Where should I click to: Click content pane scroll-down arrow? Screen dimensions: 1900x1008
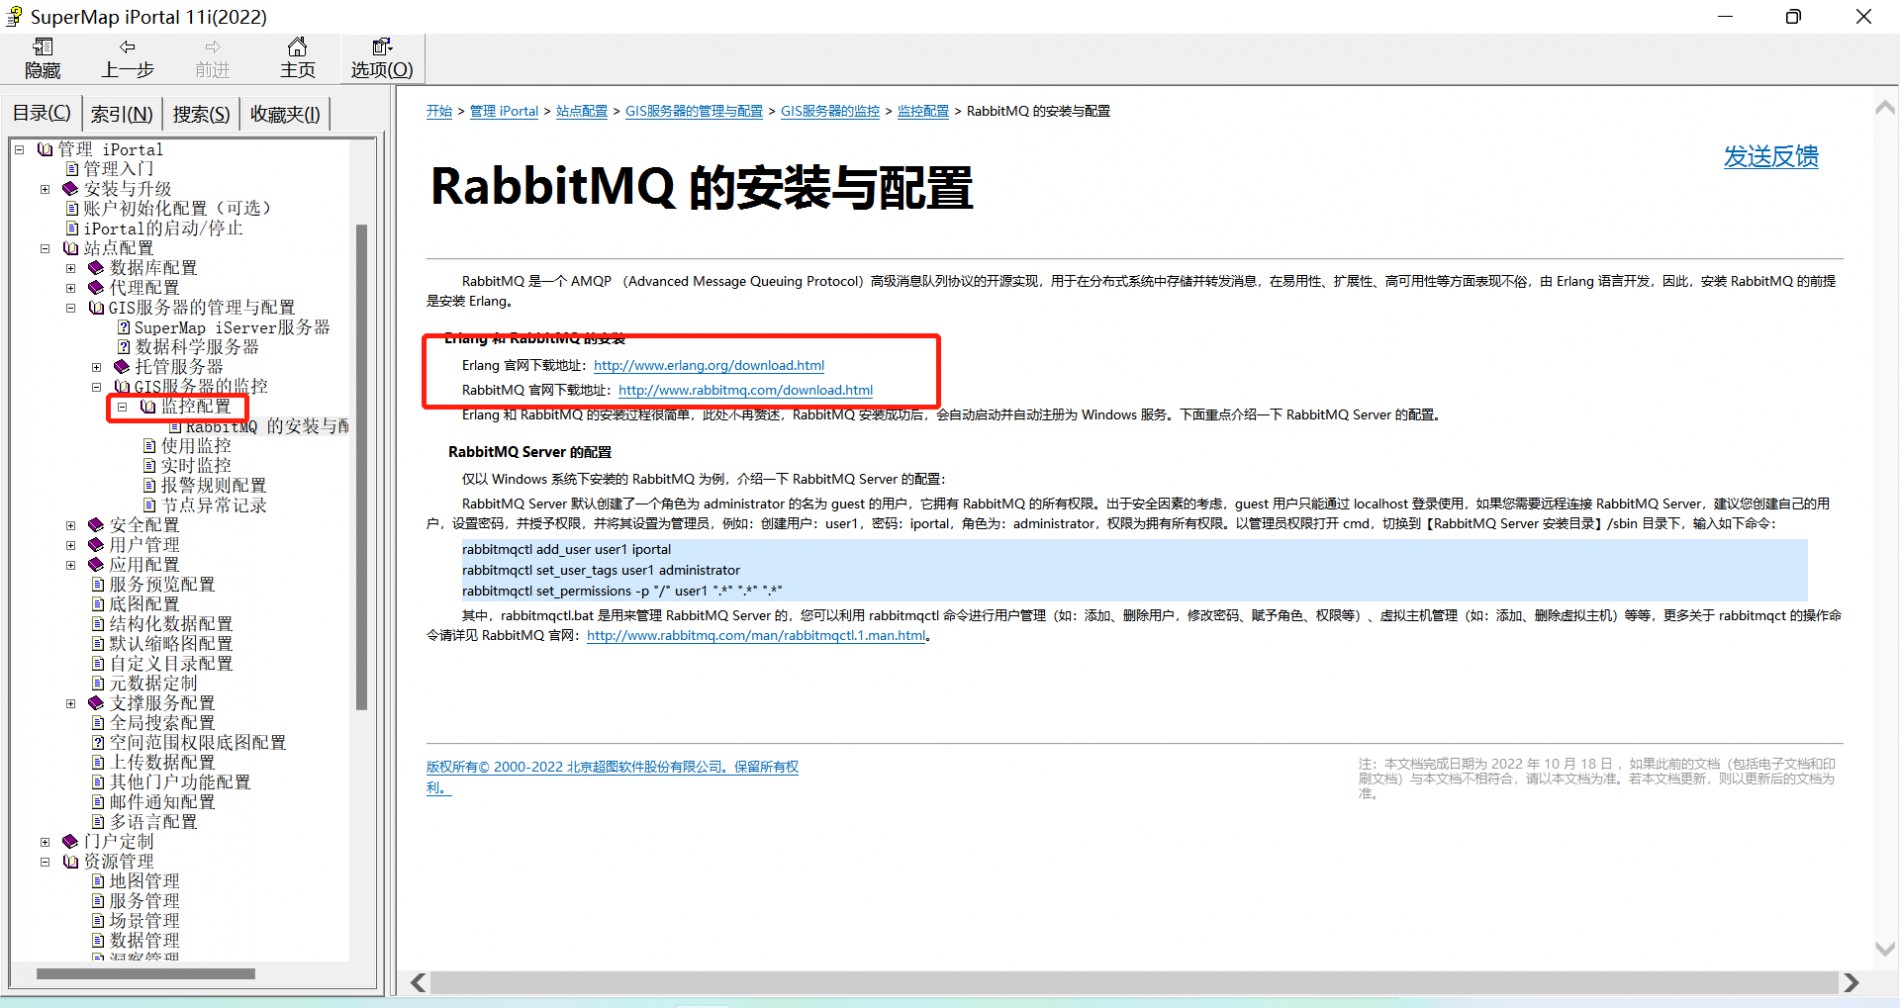[x=1885, y=949]
